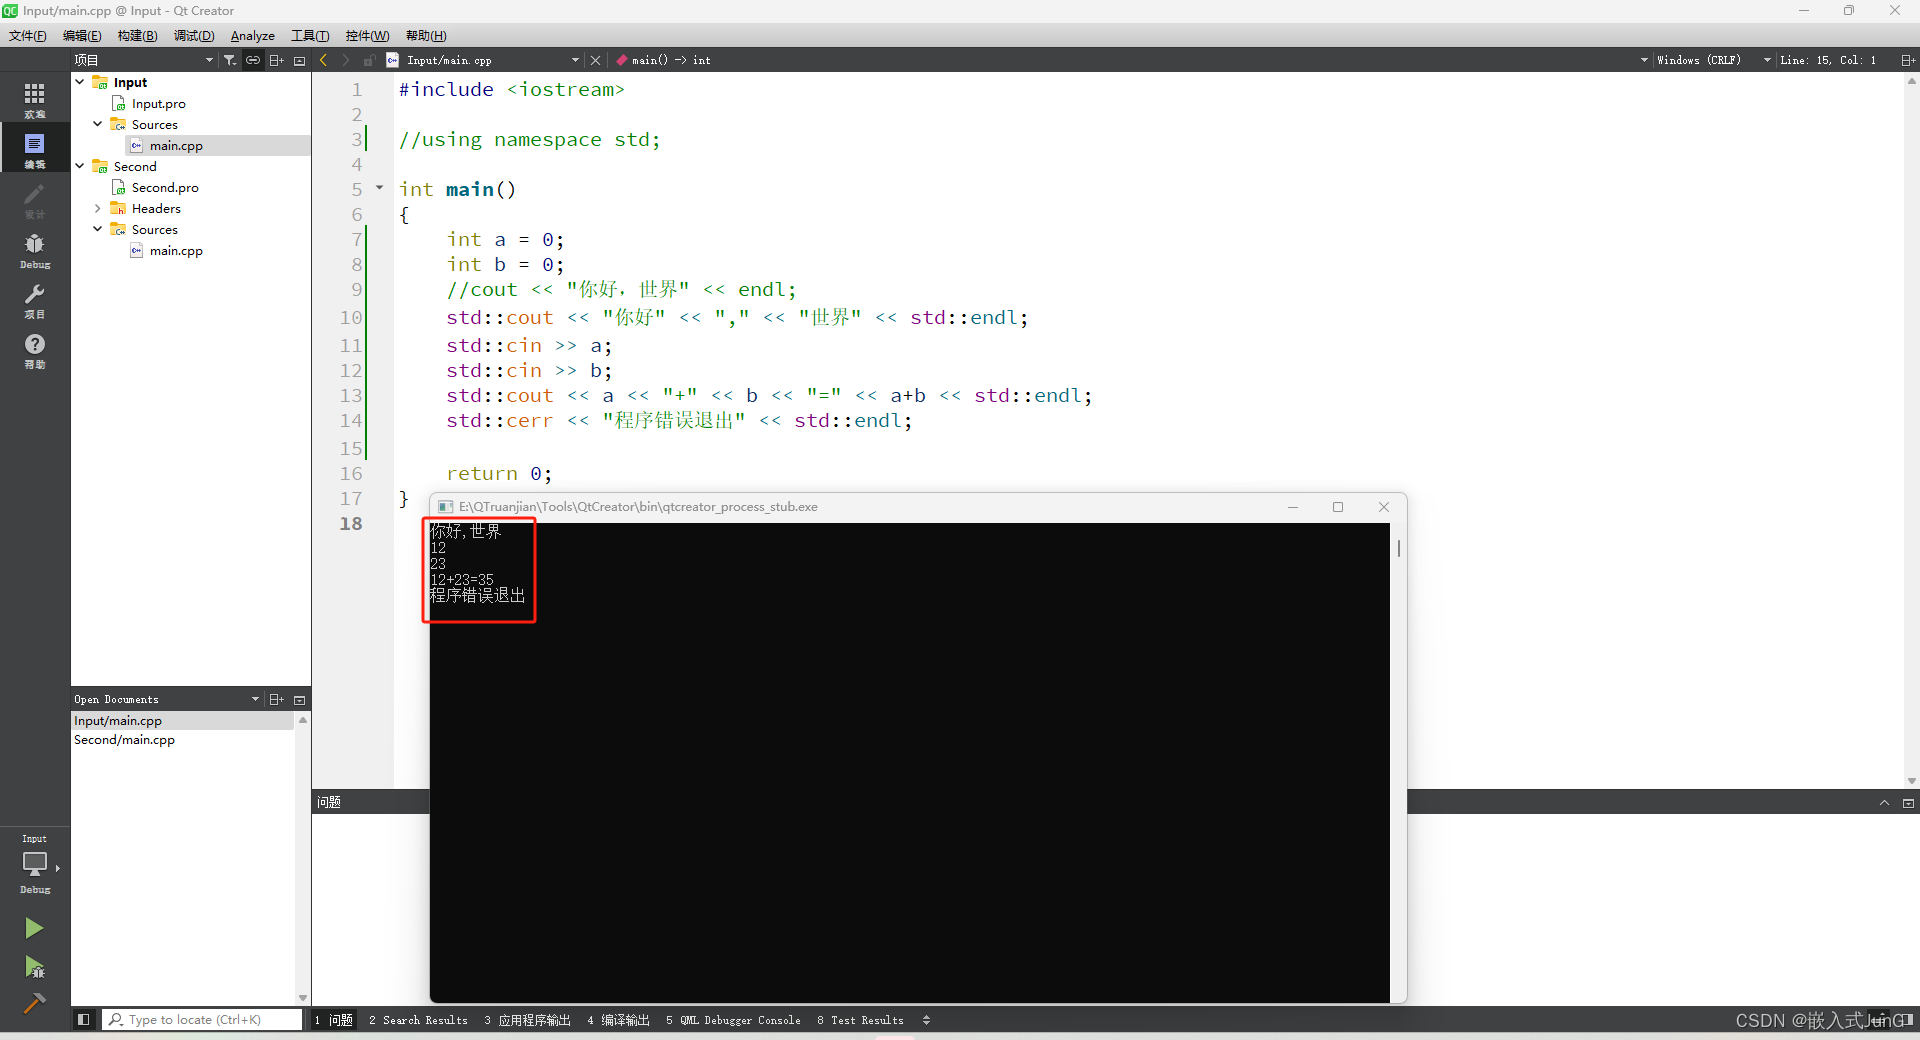Close the project side panel view

tap(299, 60)
